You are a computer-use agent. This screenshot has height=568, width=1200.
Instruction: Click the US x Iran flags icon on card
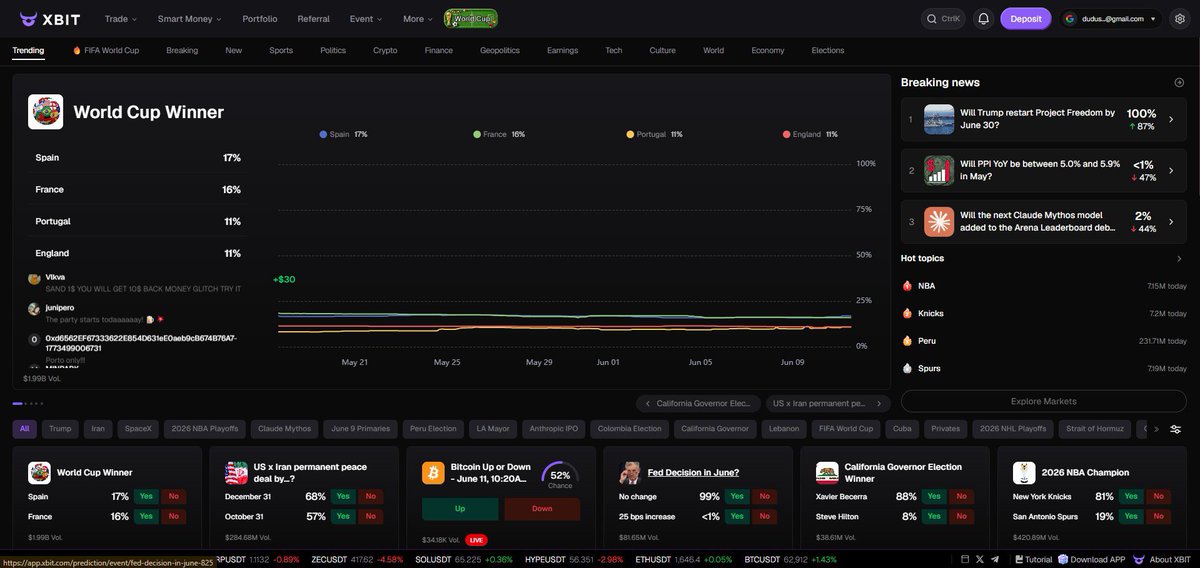pyautogui.click(x=236, y=472)
